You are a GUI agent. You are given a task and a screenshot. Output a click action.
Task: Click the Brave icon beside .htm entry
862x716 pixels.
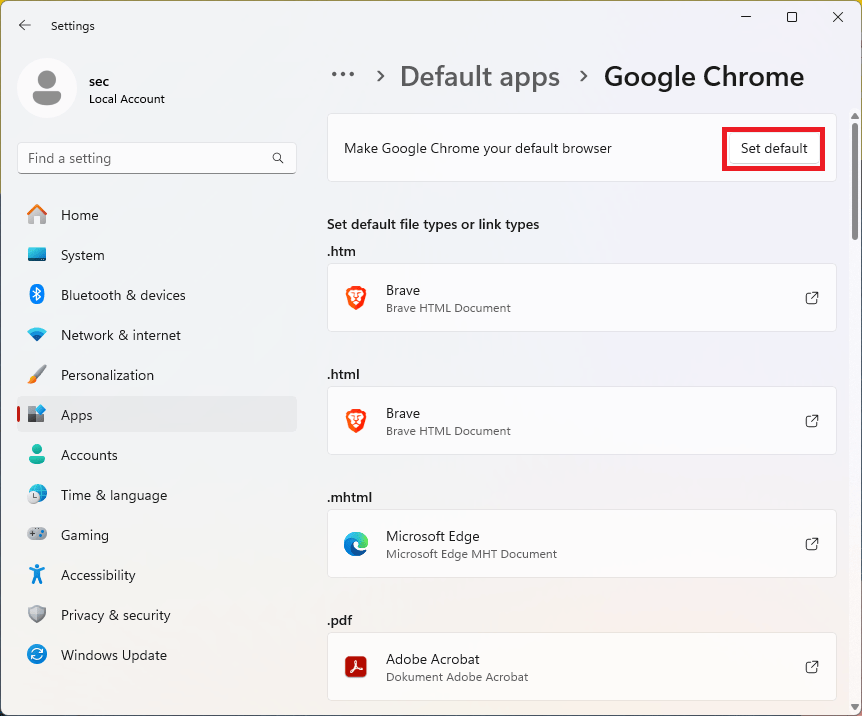pos(356,297)
